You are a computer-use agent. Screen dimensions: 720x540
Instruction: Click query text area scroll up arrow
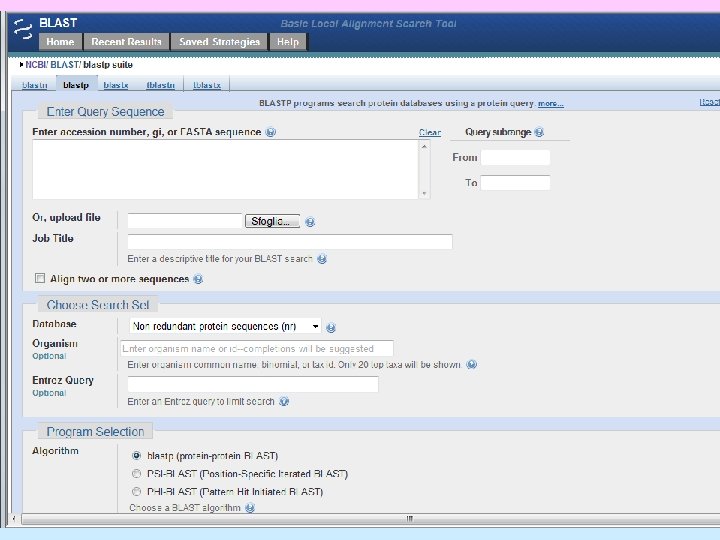point(424,146)
